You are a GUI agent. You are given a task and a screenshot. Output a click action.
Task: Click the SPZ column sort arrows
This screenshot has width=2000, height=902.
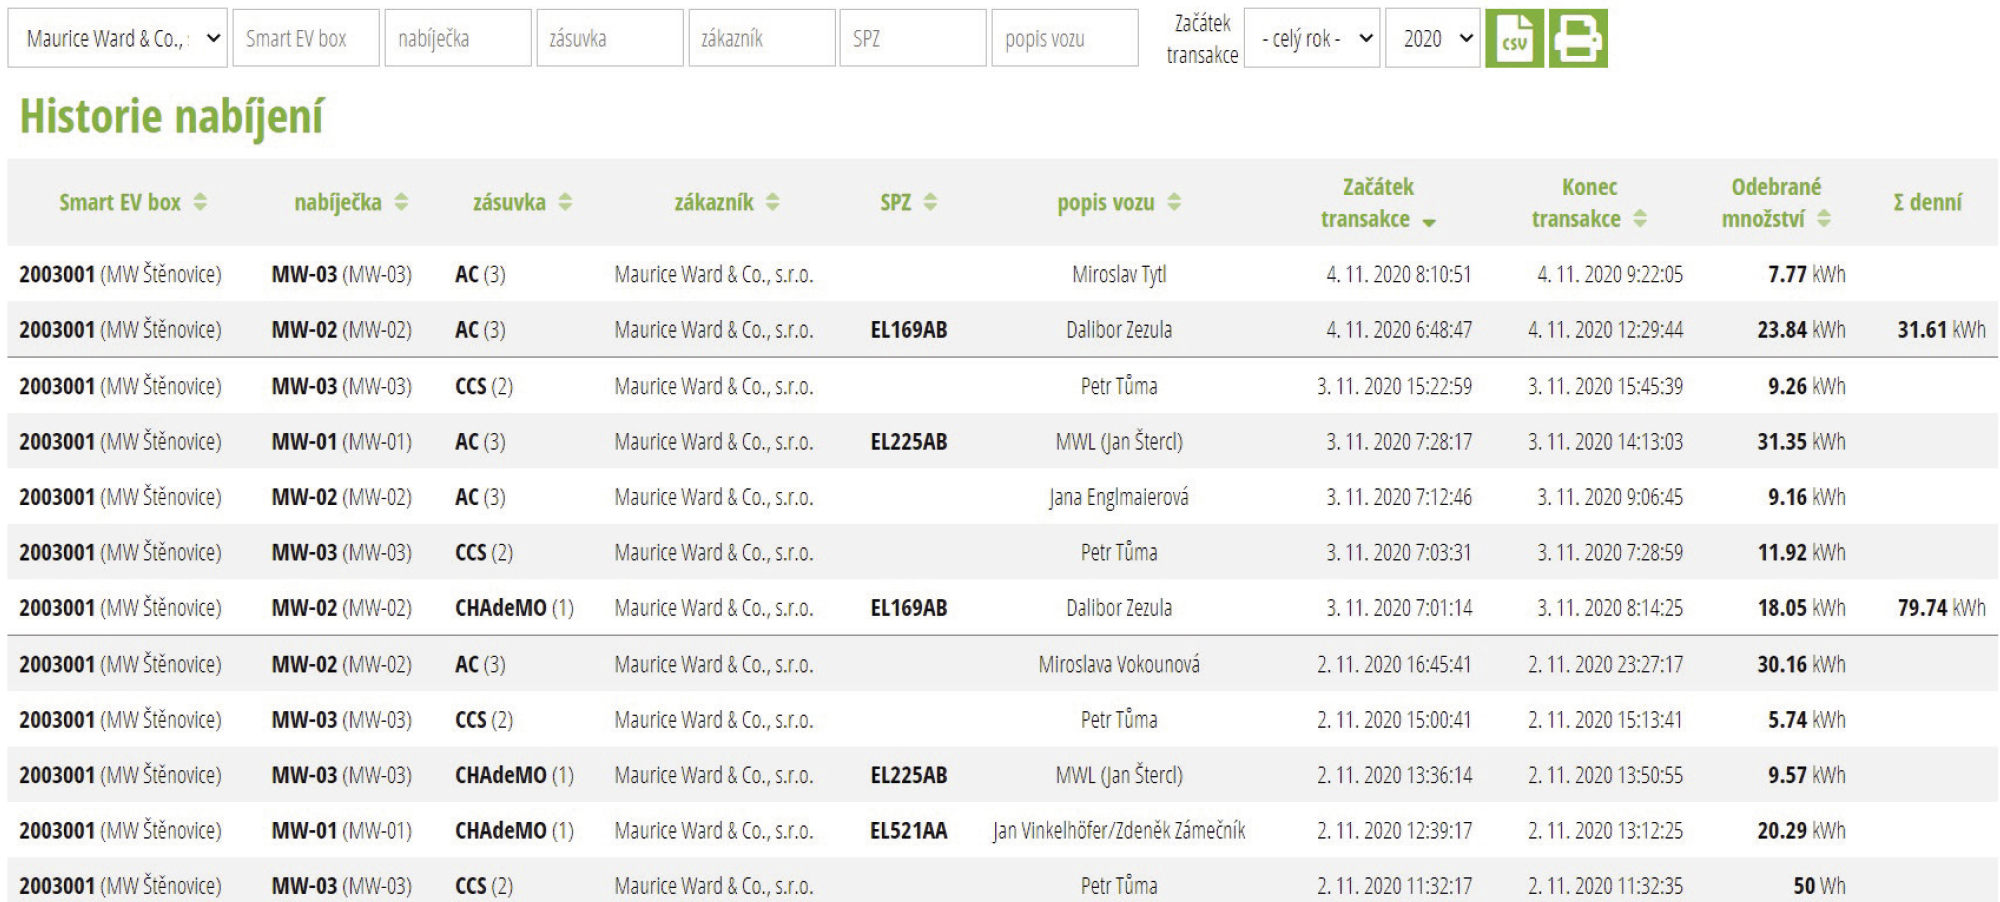point(930,202)
